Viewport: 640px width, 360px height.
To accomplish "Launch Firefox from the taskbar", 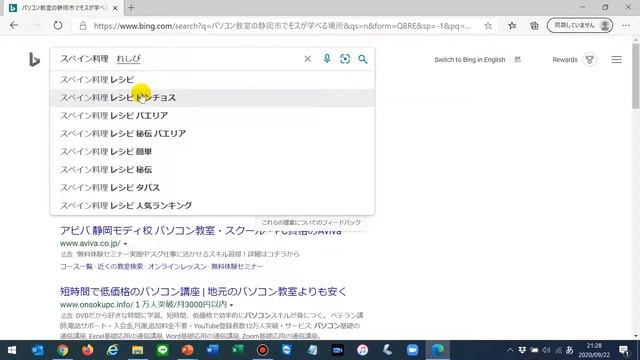I will click(x=87, y=350).
